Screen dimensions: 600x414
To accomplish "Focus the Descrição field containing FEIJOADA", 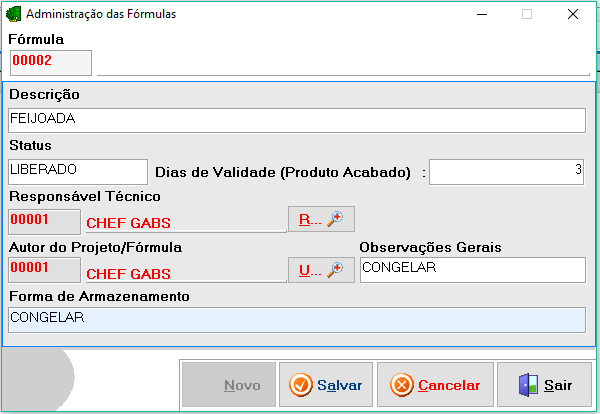I will pyautogui.click(x=297, y=121).
